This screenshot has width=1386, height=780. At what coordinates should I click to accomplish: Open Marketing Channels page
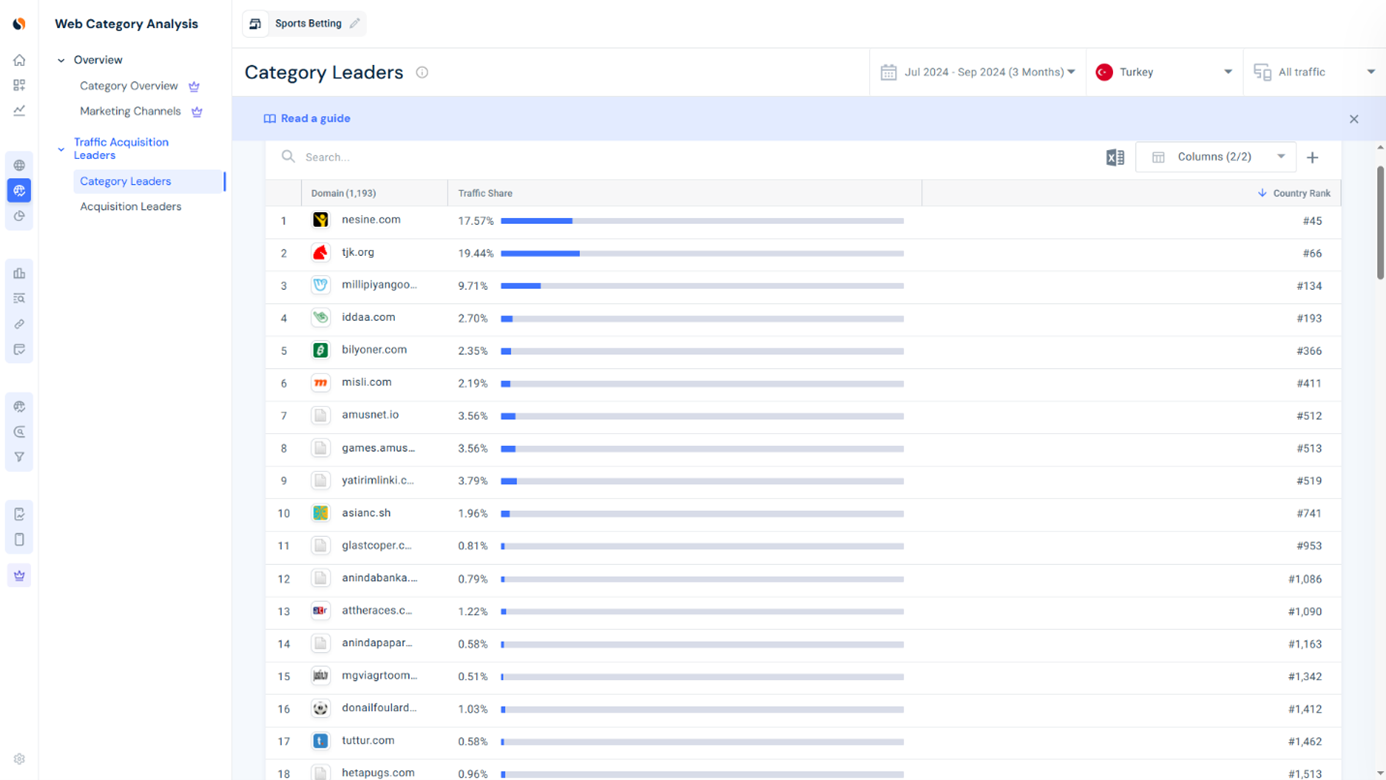(x=130, y=111)
